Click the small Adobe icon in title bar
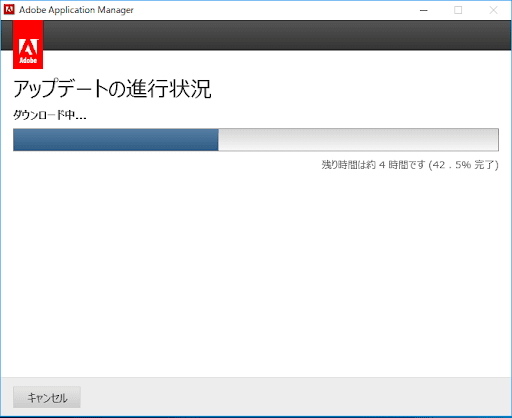Image resolution: width=512 pixels, height=418 pixels. point(9,10)
